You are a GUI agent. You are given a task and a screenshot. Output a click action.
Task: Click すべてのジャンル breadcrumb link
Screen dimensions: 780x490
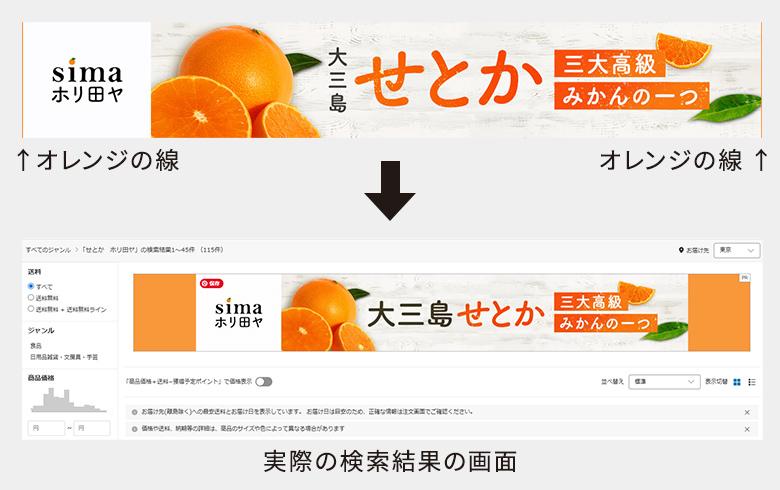[48, 250]
